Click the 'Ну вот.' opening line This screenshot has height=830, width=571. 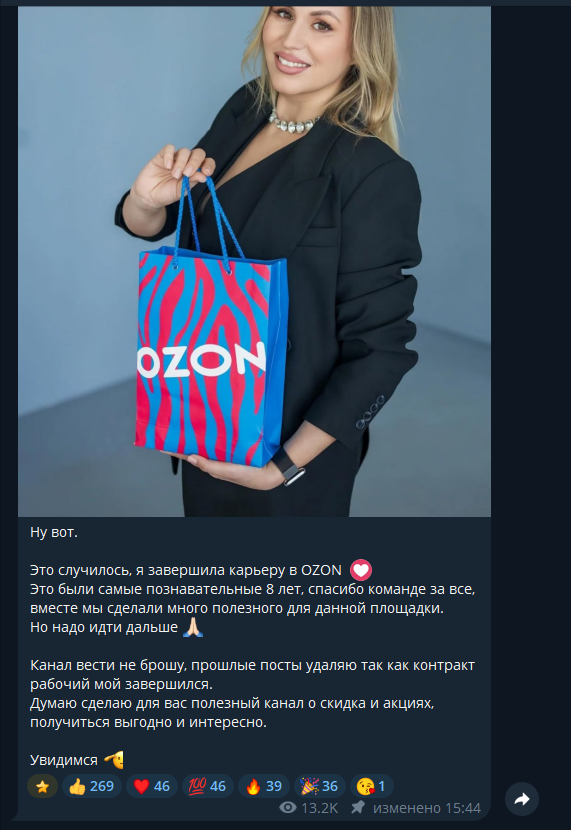click(x=54, y=532)
